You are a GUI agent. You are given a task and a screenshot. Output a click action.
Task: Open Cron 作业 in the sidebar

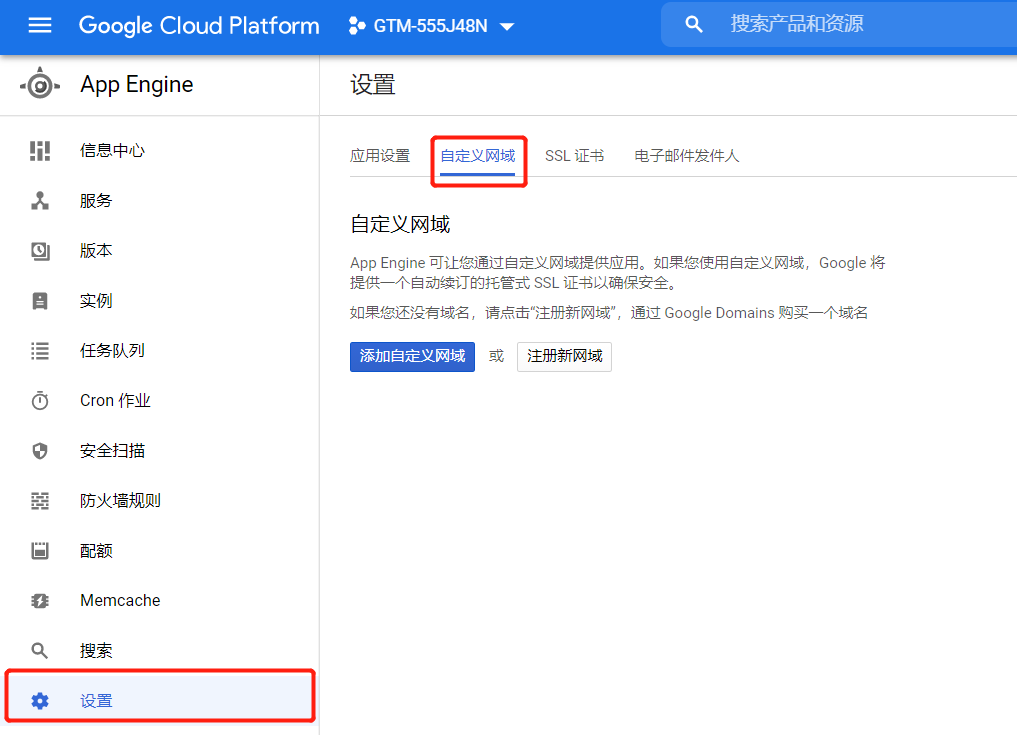(x=160, y=400)
